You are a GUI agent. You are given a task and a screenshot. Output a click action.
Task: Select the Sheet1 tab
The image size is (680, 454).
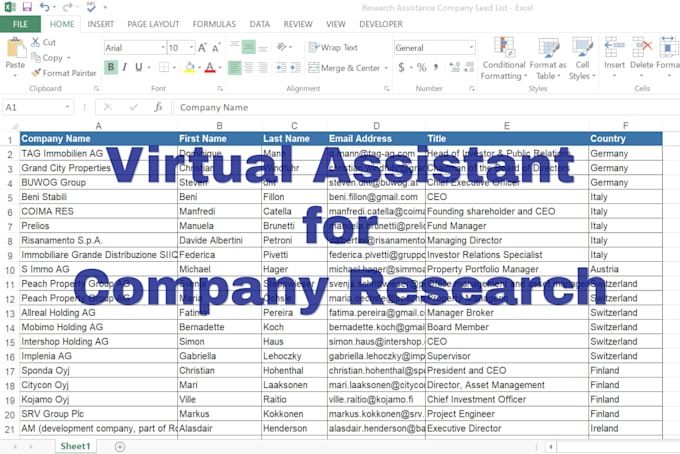(75, 446)
